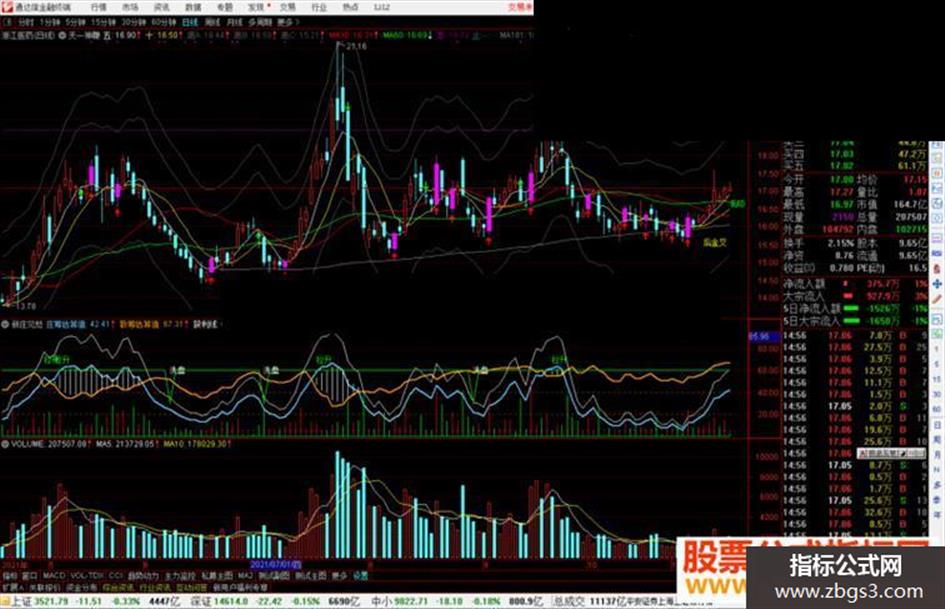Open the 资金分布 tab
This screenshot has width=945, height=609.
[x=81, y=587]
